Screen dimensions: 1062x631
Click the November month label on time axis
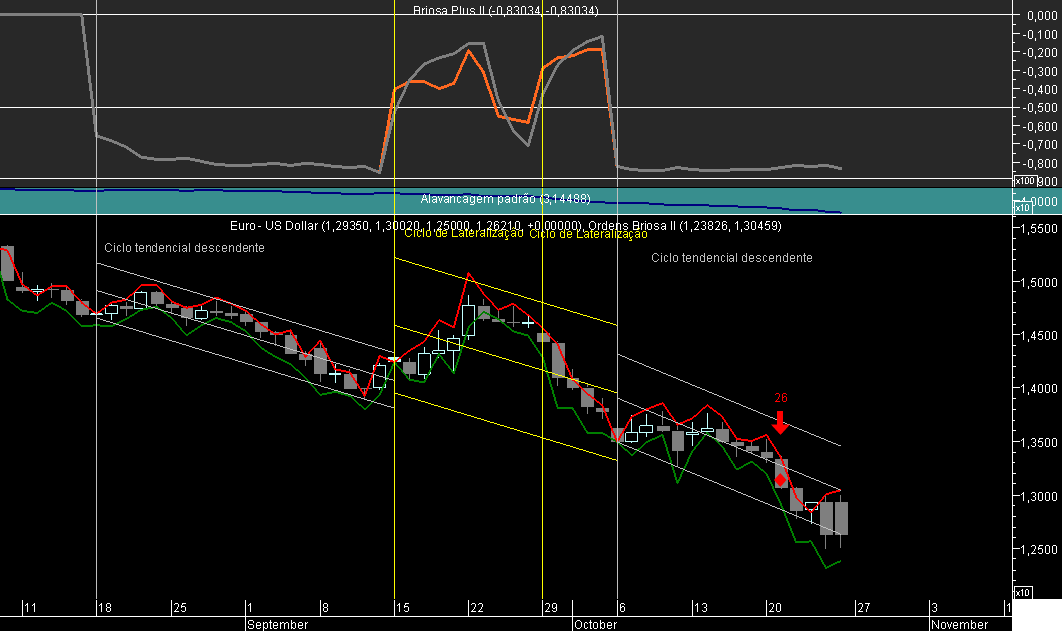[960, 624]
